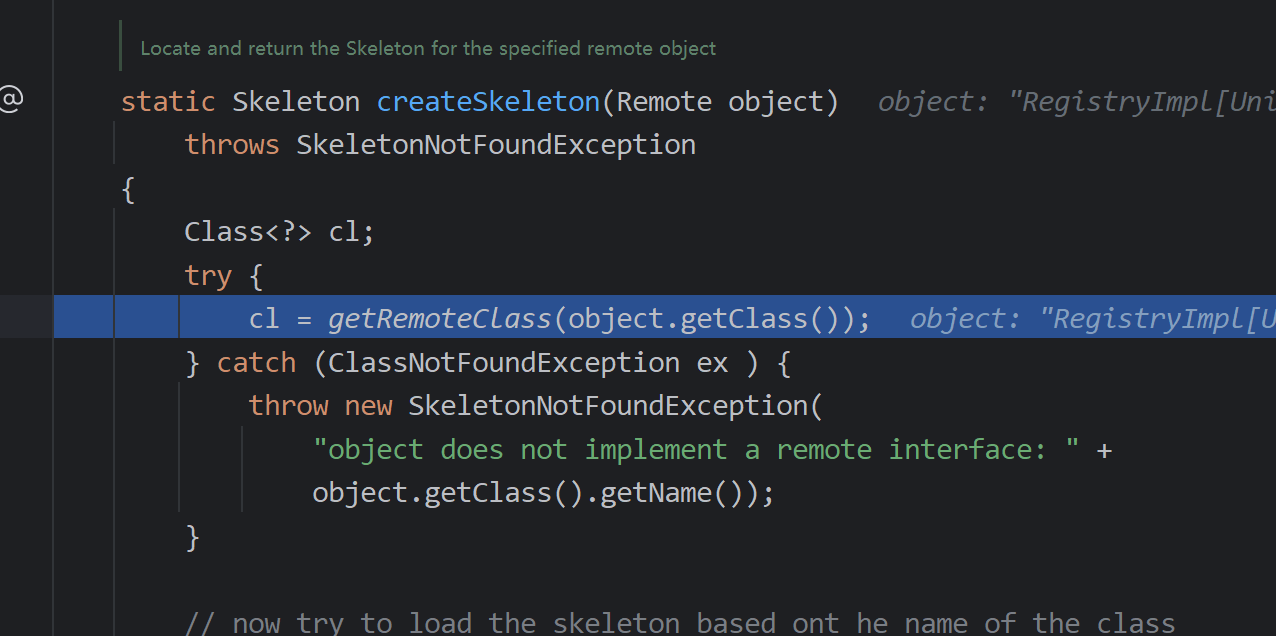1276x636 pixels.
Task: Click the throws keyword
Action: click(232, 145)
